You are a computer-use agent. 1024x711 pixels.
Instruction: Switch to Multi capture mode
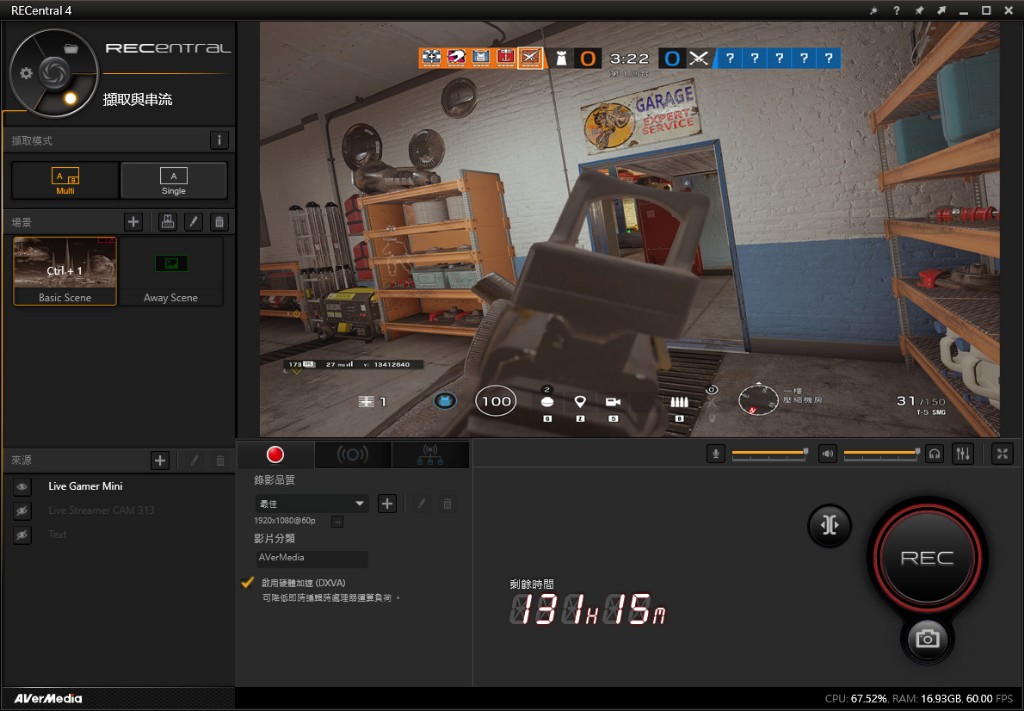coord(65,180)
